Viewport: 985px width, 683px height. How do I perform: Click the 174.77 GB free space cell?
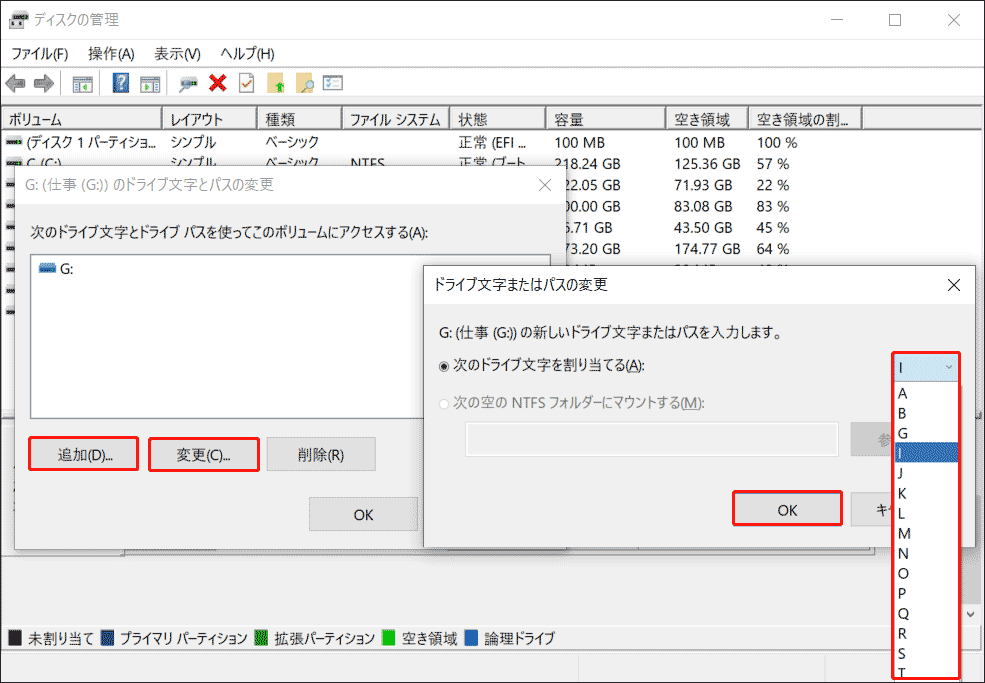click(x=707, y=249)
